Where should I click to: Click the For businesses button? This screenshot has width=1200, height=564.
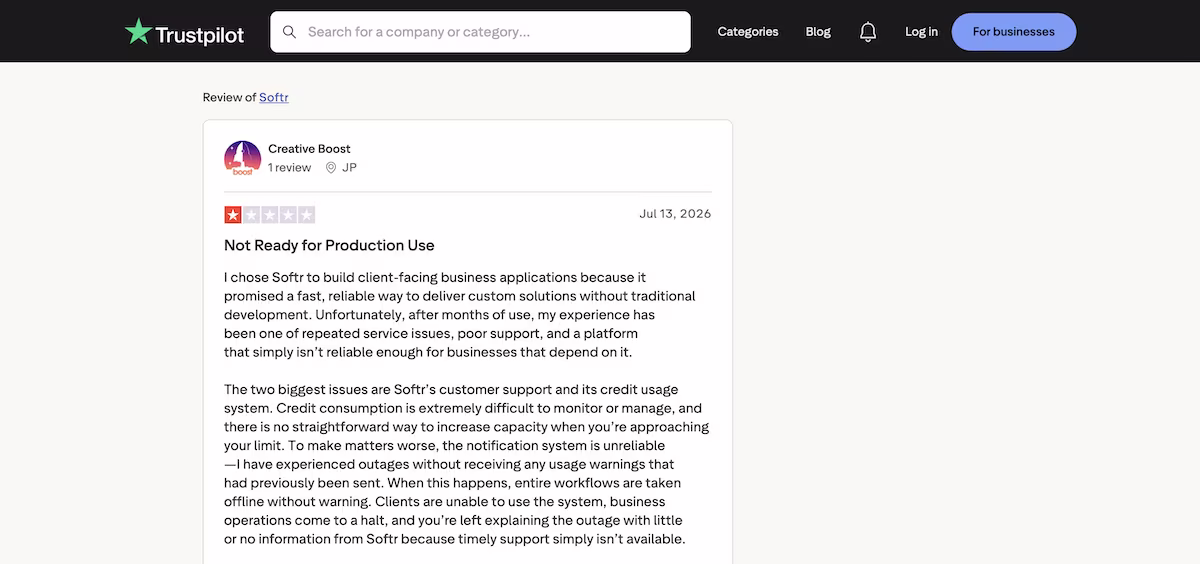click(1014, 32)
